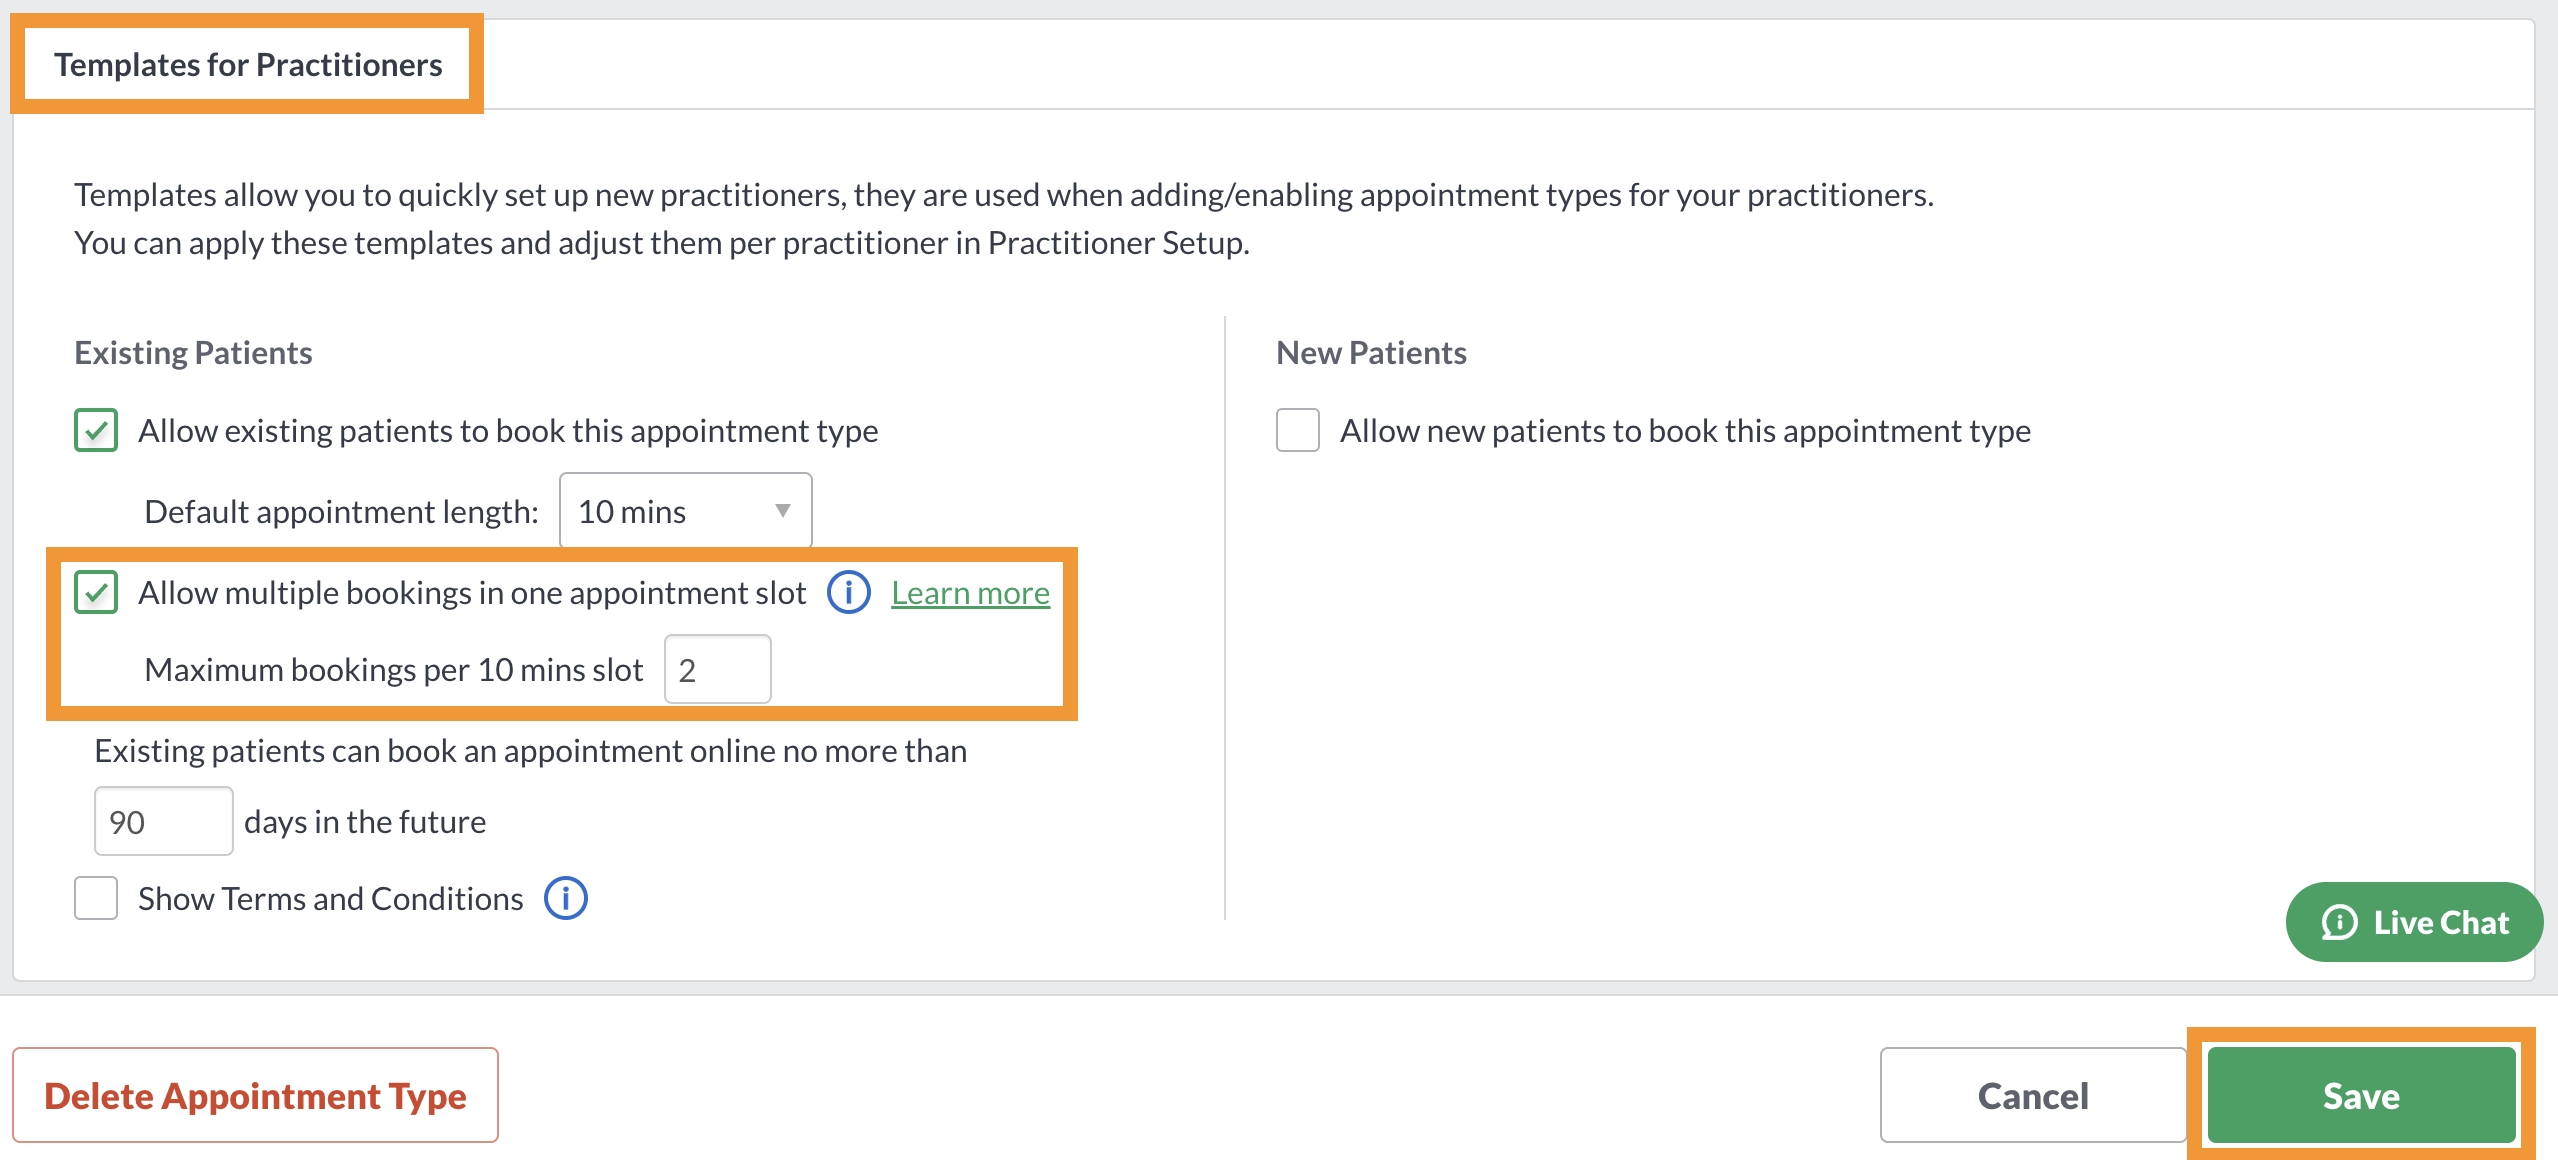Click the info icon beside multiple bookings option
This screenshot has width=2558, height=1160.
848,593
